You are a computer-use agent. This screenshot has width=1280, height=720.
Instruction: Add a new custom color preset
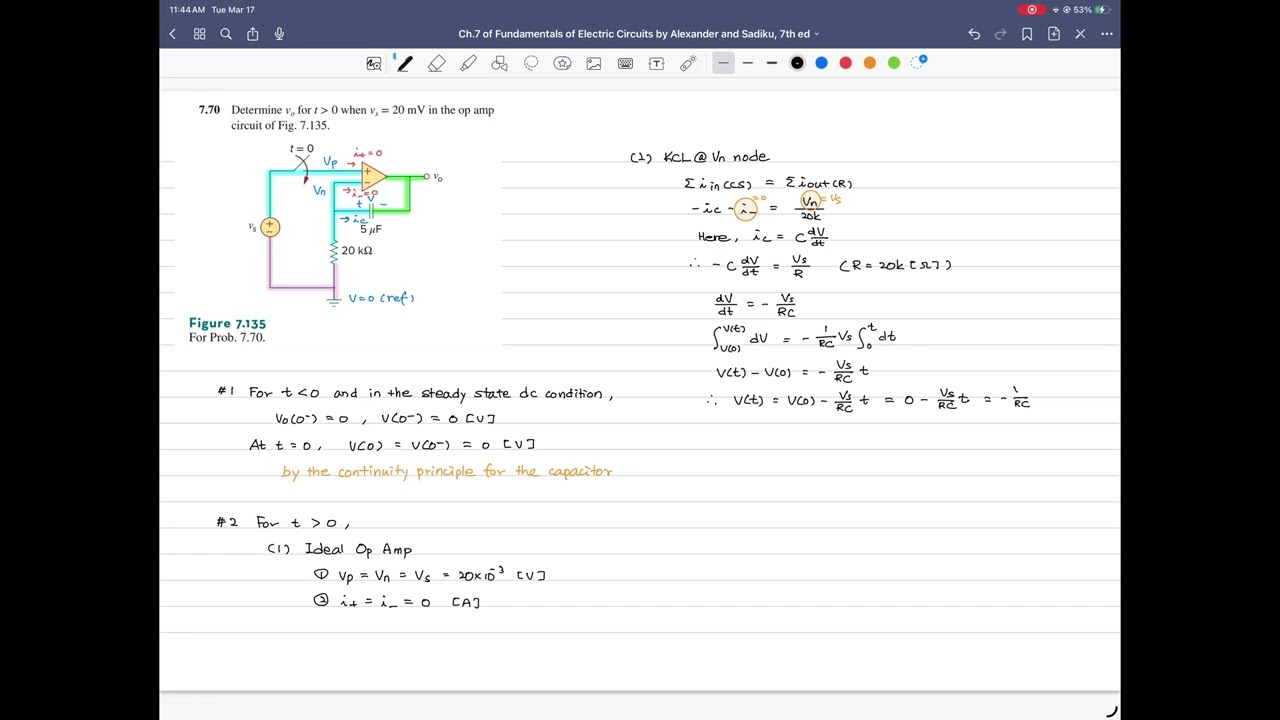[919, 62]
